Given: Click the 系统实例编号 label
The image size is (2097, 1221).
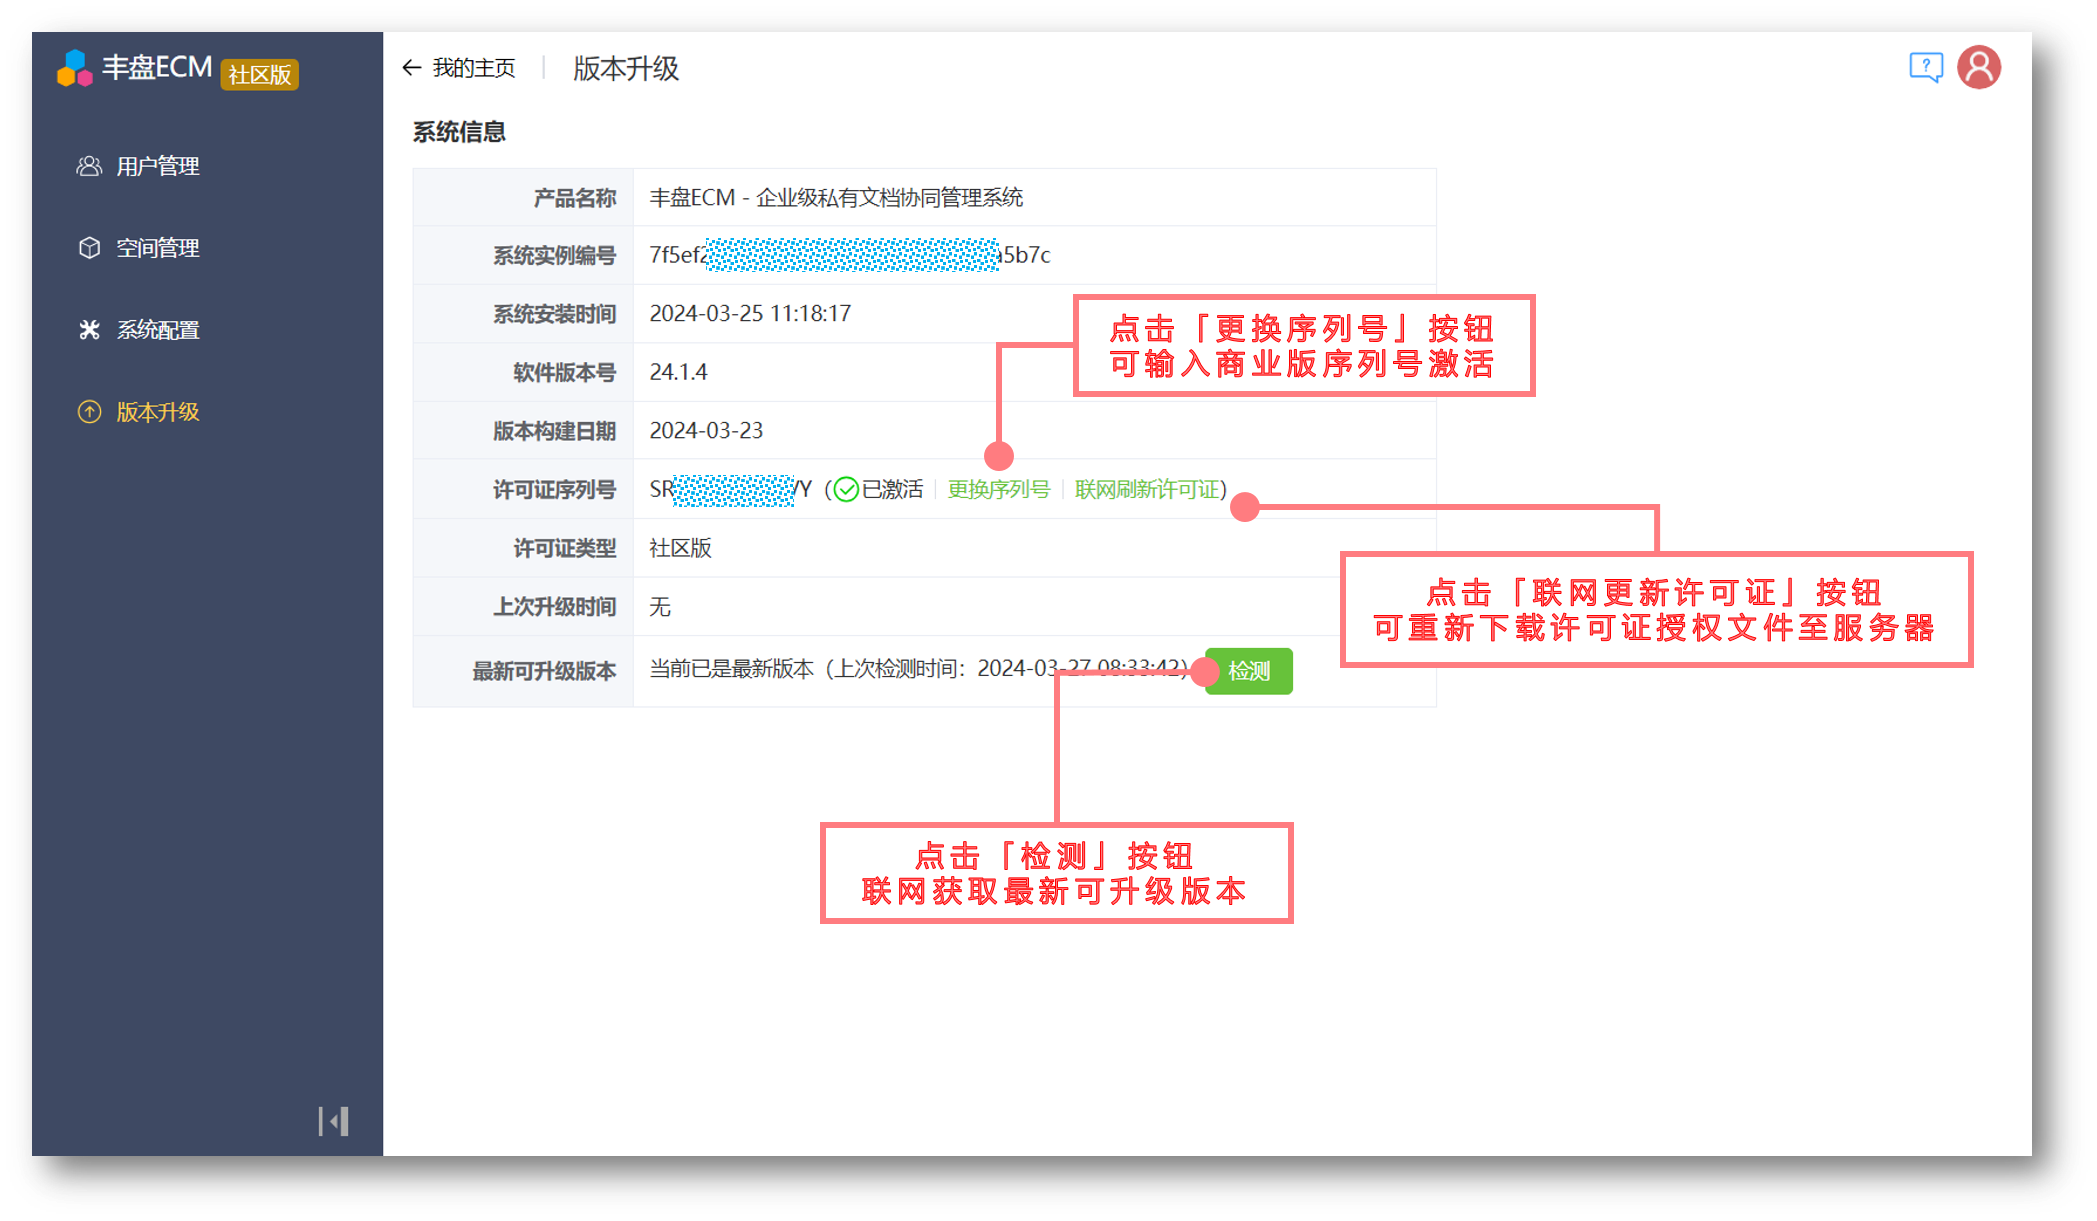Looking at the screenshot, I should (554, 256).
